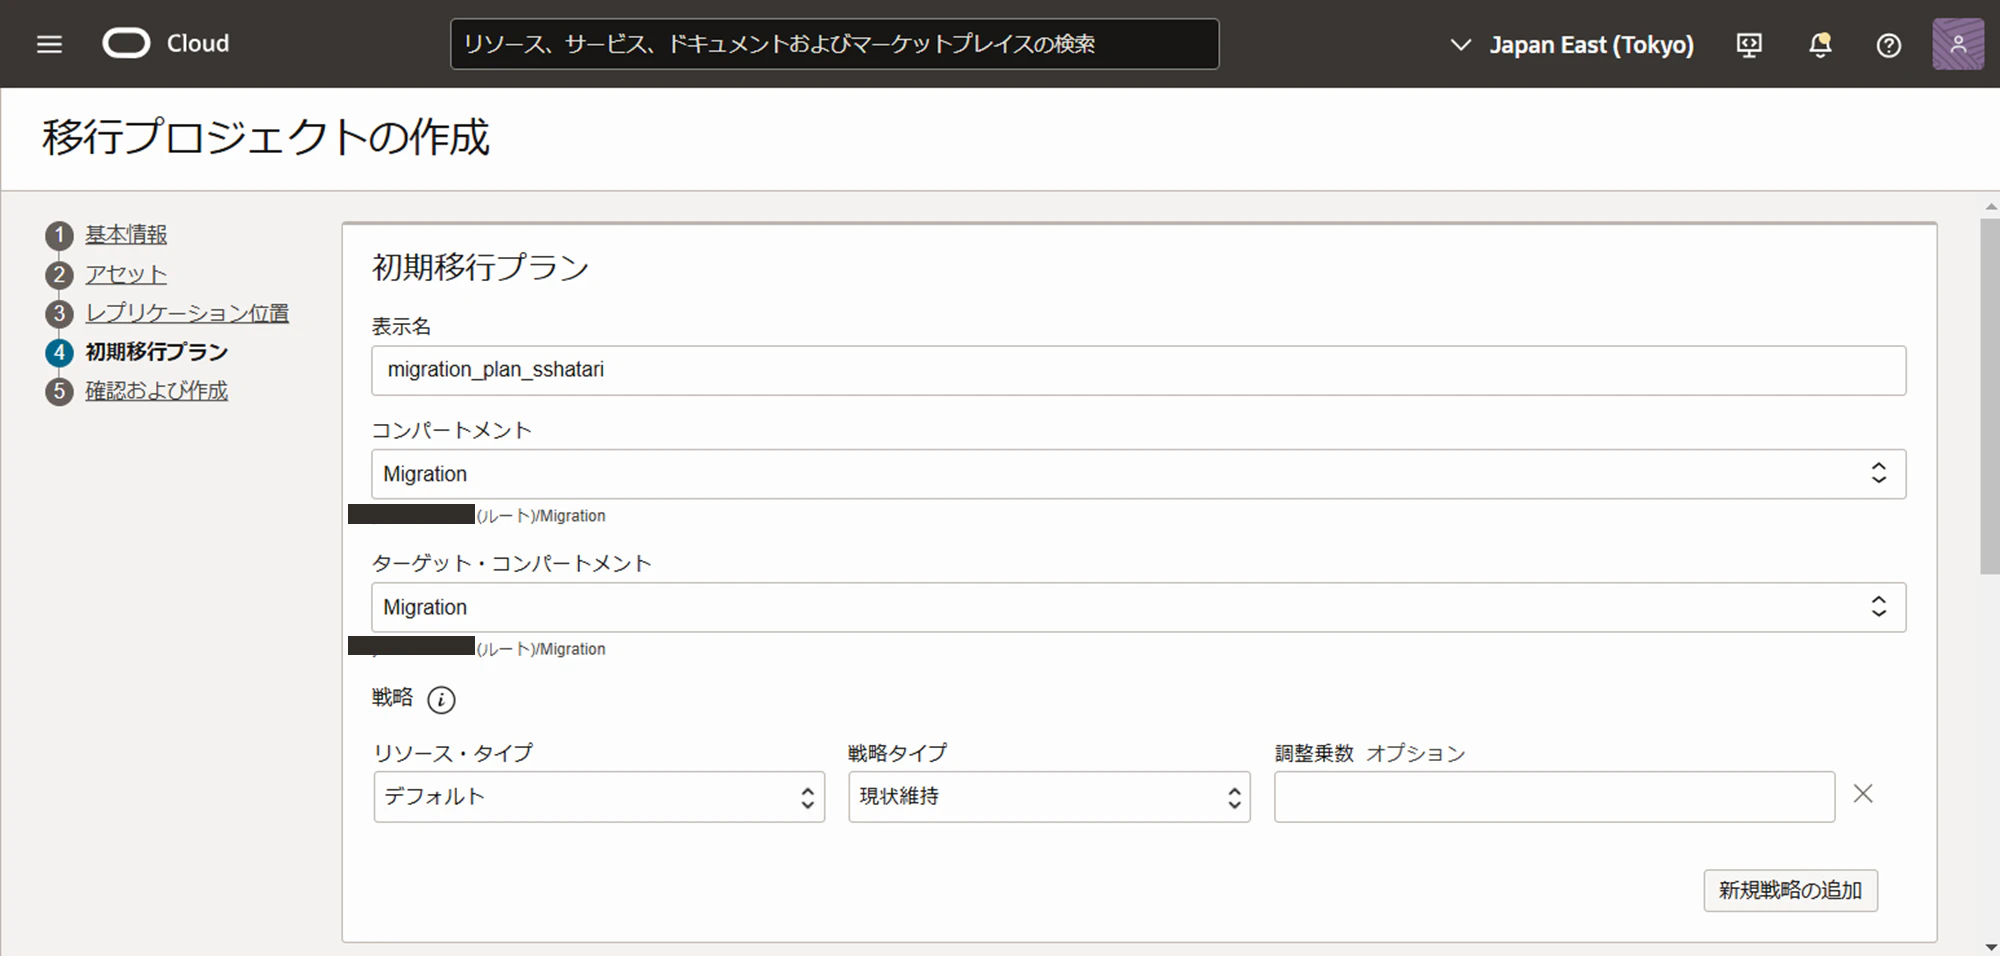Viewport: 2000px width, 956px height.
Task: Click the 調整乗数 optional input field
Action: 1554,797
